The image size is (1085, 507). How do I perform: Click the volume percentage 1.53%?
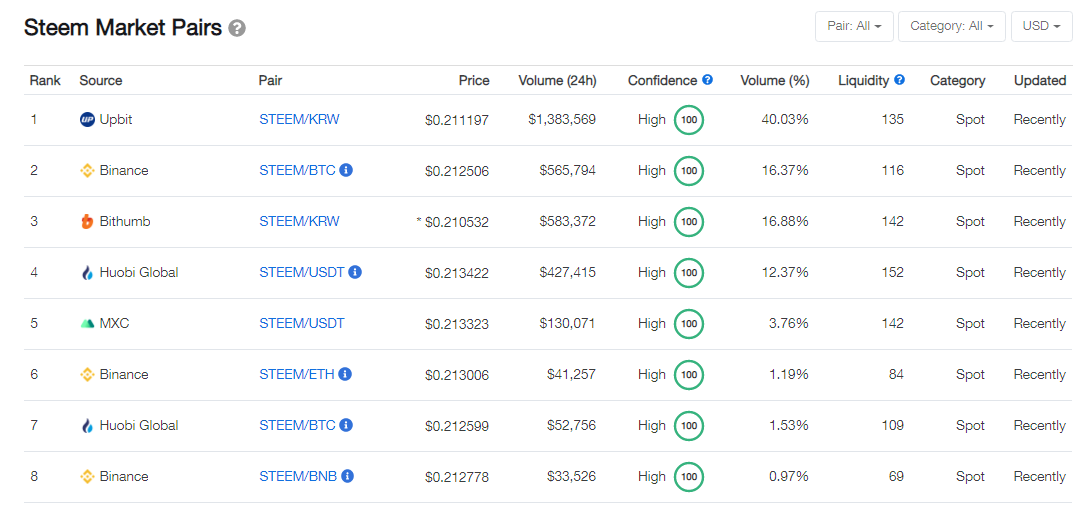788,425
